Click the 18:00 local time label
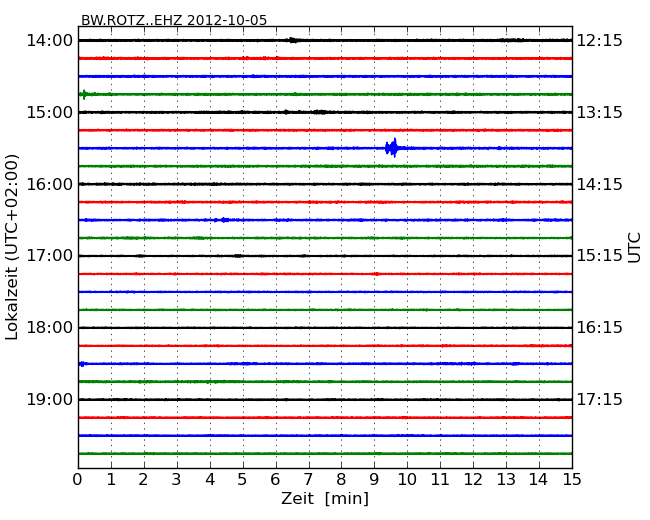This screenshot has height=520, width=650. (x=50, y=328)
